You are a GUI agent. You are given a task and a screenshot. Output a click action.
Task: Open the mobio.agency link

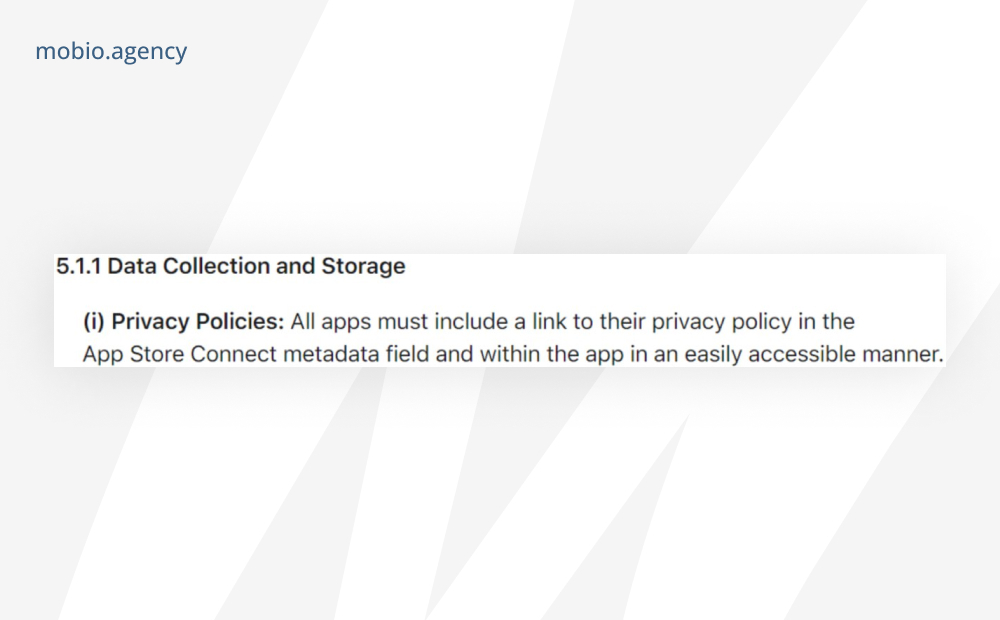point(111,52)
